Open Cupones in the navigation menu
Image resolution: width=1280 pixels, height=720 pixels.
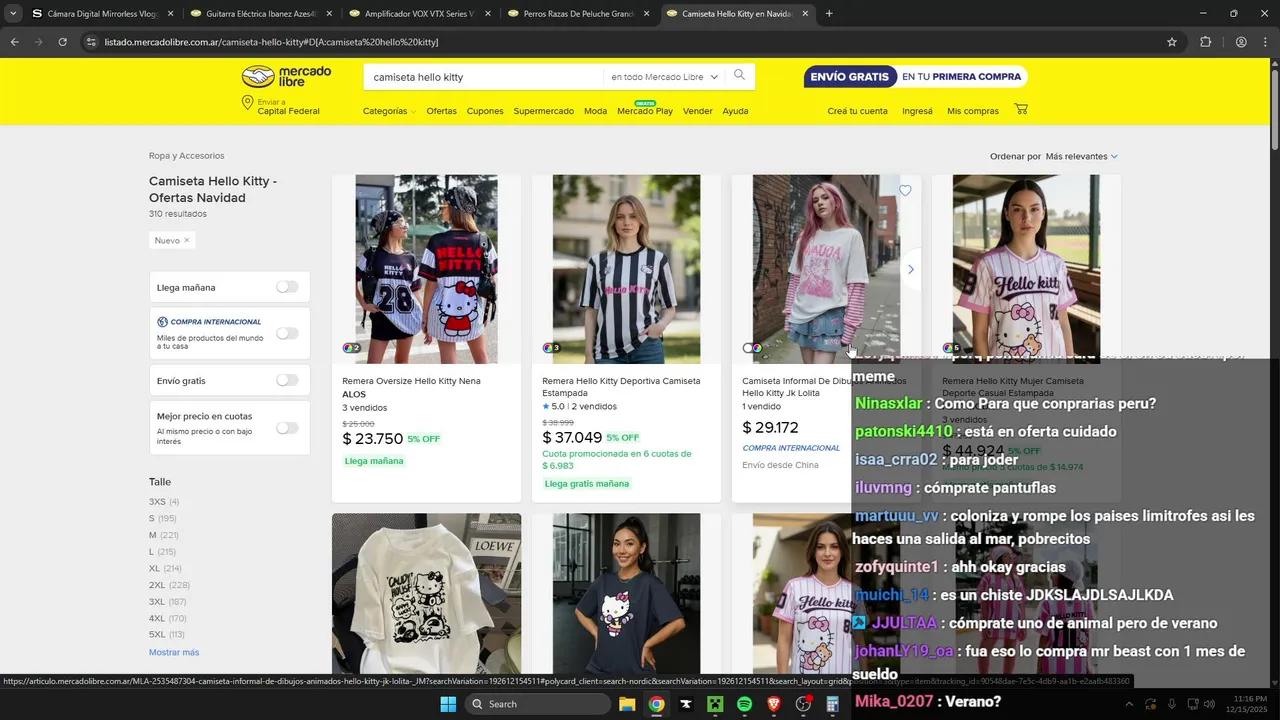pos(485,111)
